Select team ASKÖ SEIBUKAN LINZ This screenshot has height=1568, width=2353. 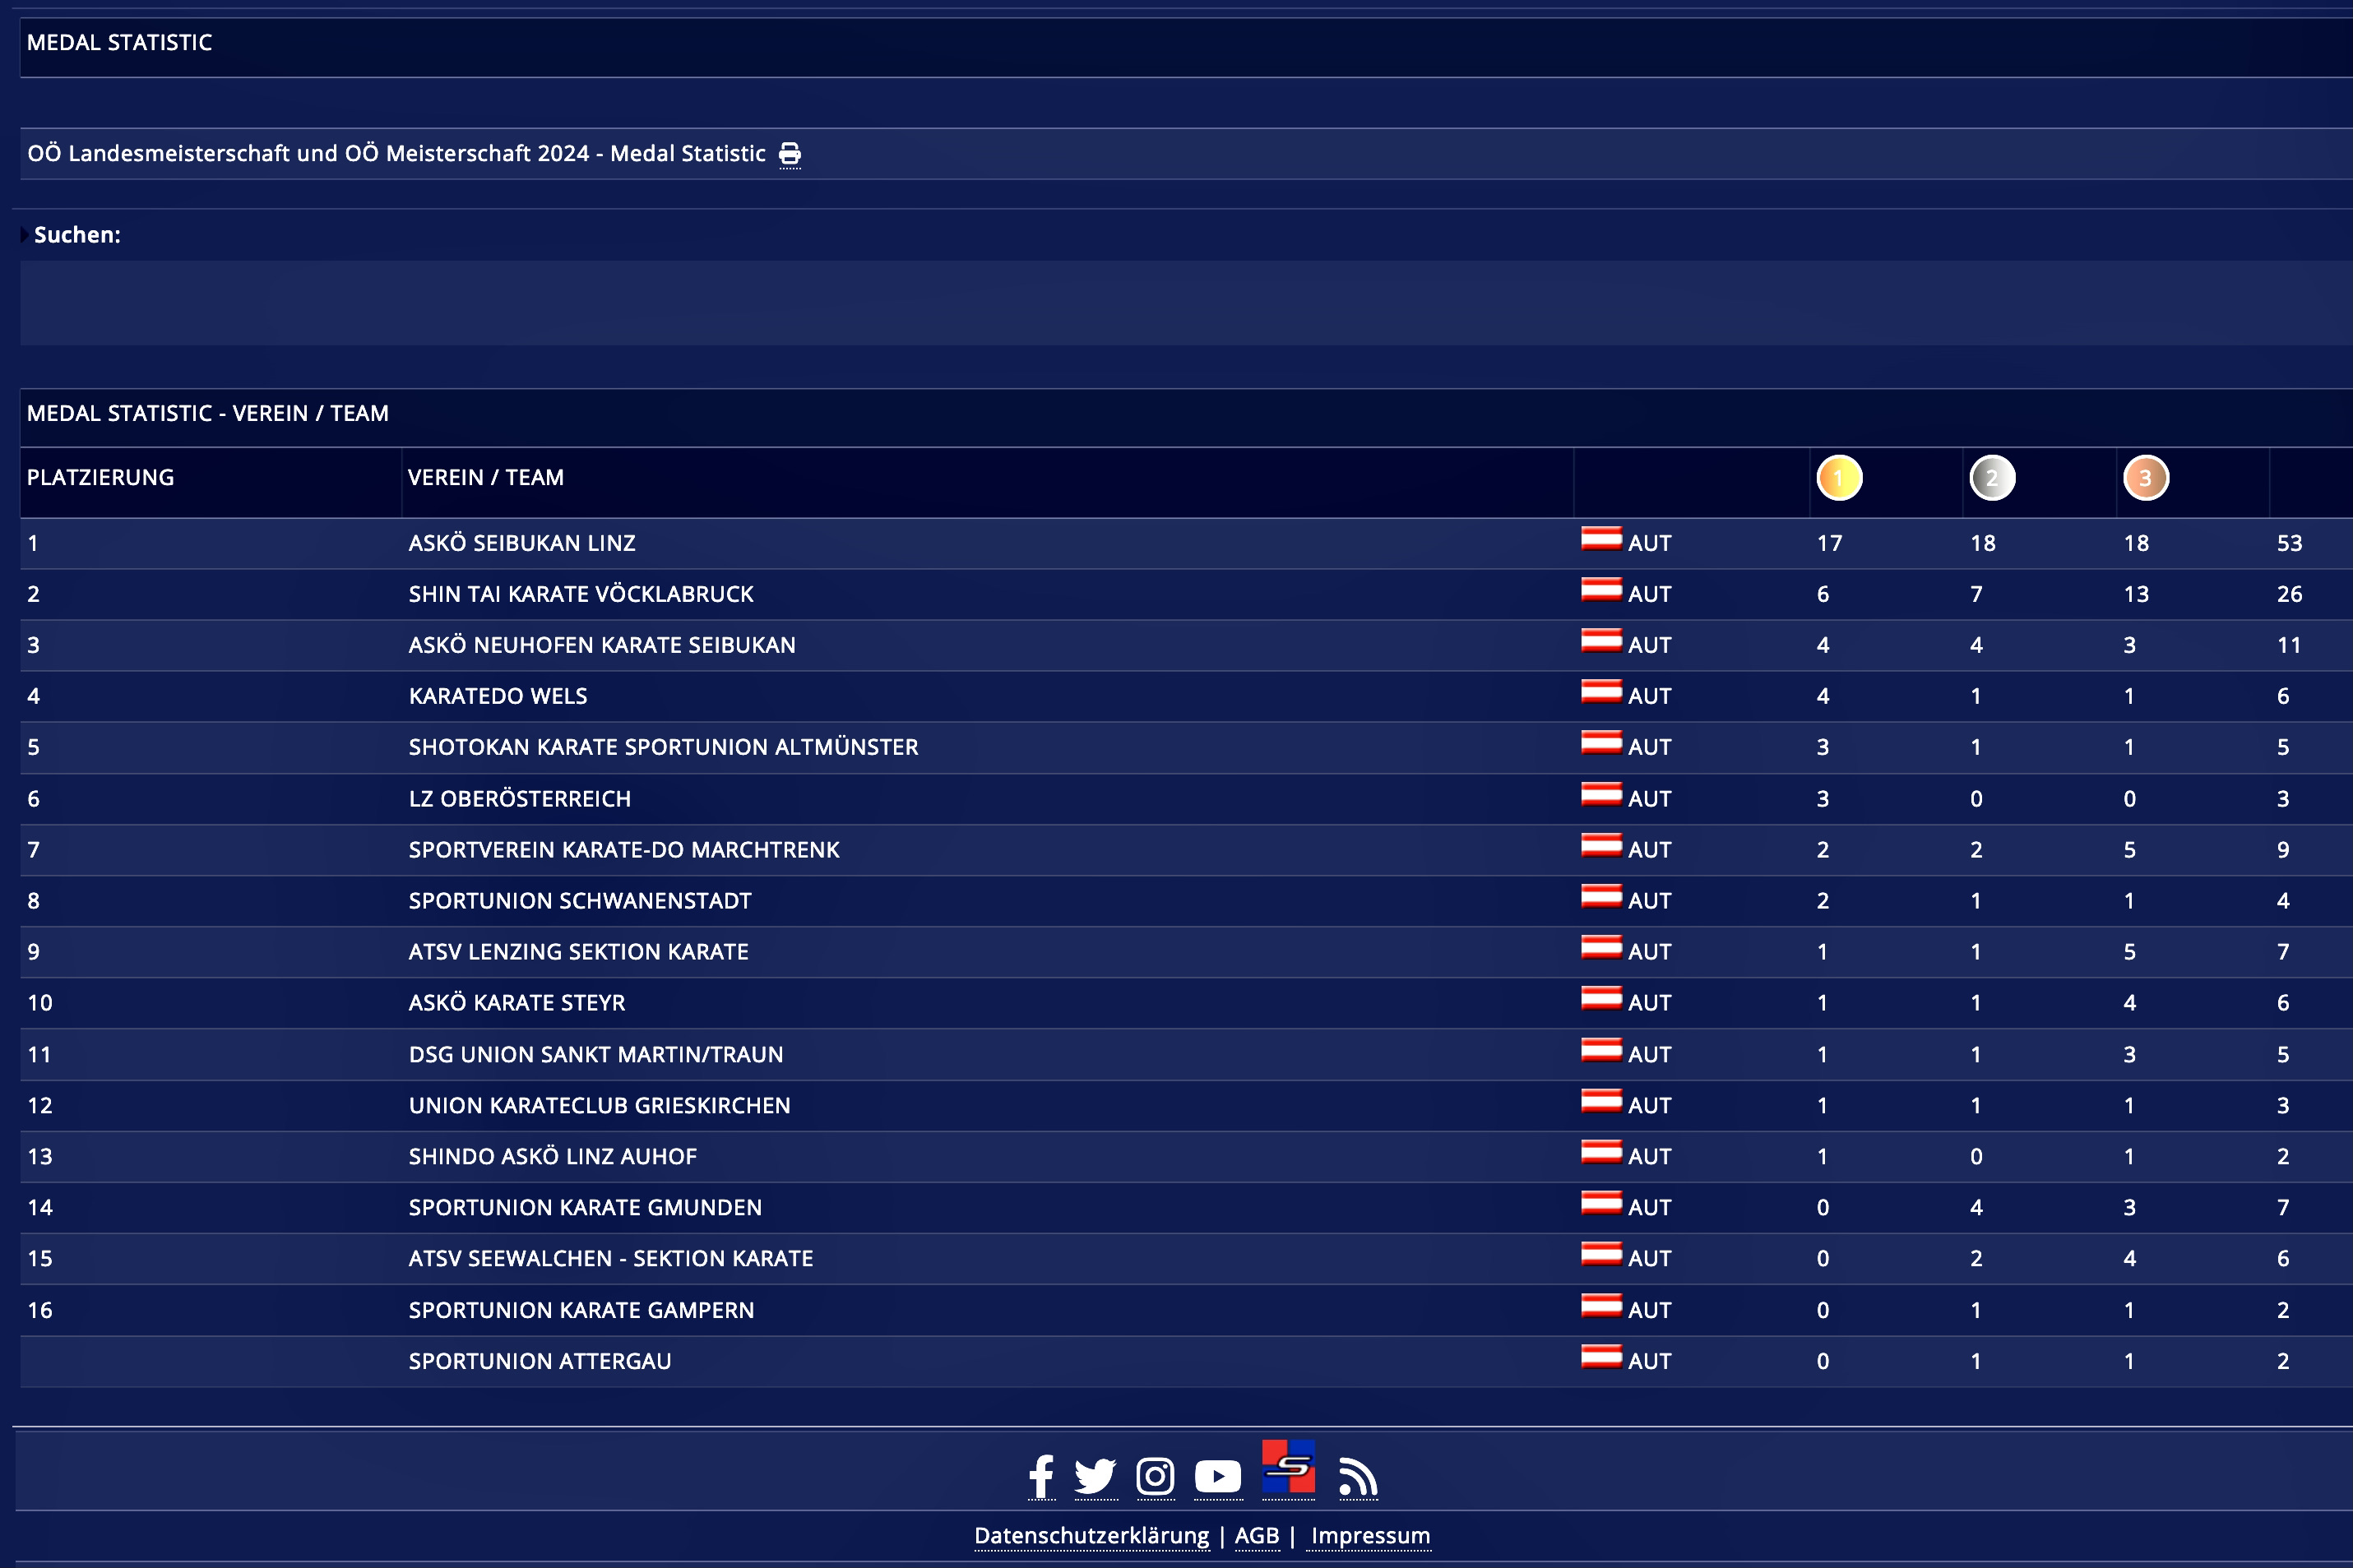point(522,543)
